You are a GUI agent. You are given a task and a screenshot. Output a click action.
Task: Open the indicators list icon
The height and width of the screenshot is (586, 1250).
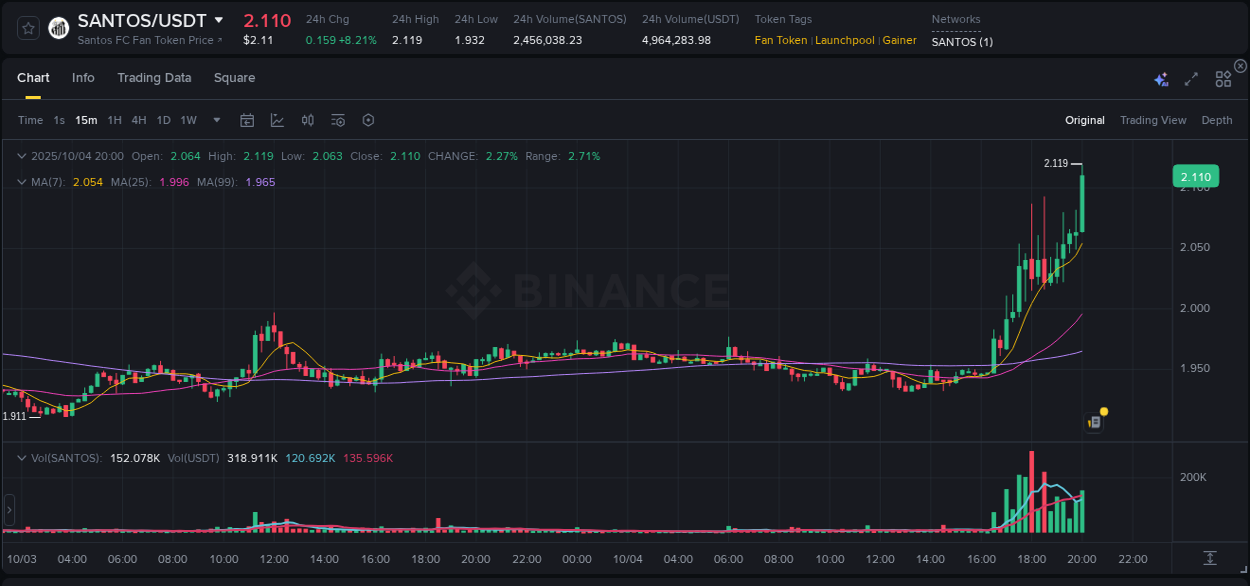click(x=338, y=119)
